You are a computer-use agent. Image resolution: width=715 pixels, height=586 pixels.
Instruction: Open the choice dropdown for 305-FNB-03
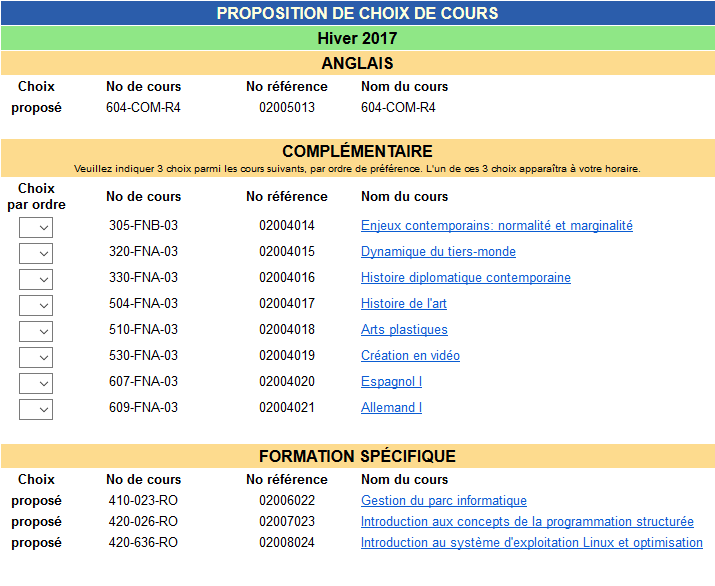pyautogui.click(x=36, y=227)
